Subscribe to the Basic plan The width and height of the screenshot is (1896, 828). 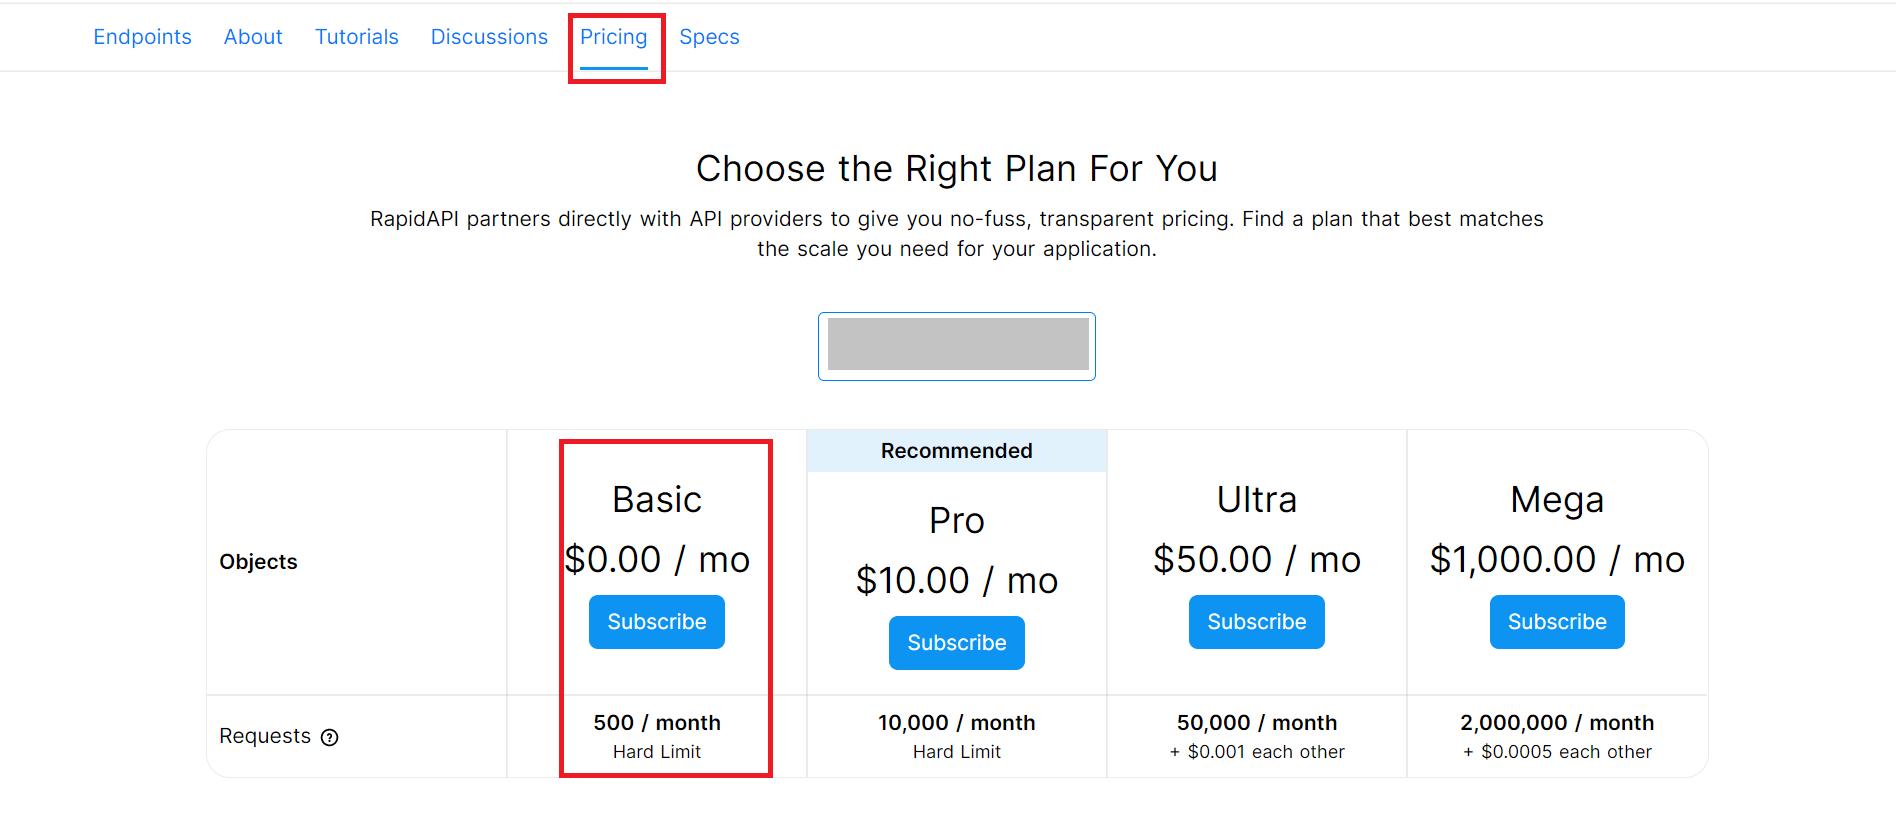click(x=657, y=622)
